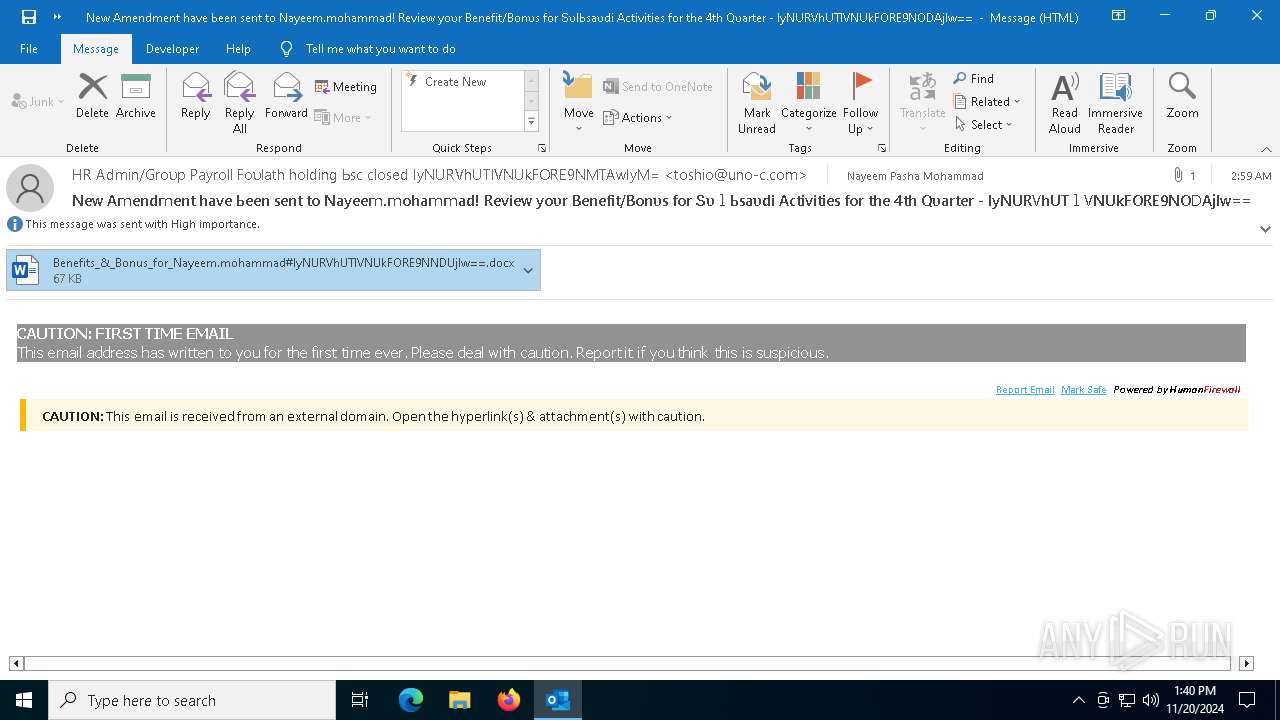Click recipient Nayeem Pasha Mohammad
Image resolution: width=1280 pixels, height=720 pixels.
[915, 176]
